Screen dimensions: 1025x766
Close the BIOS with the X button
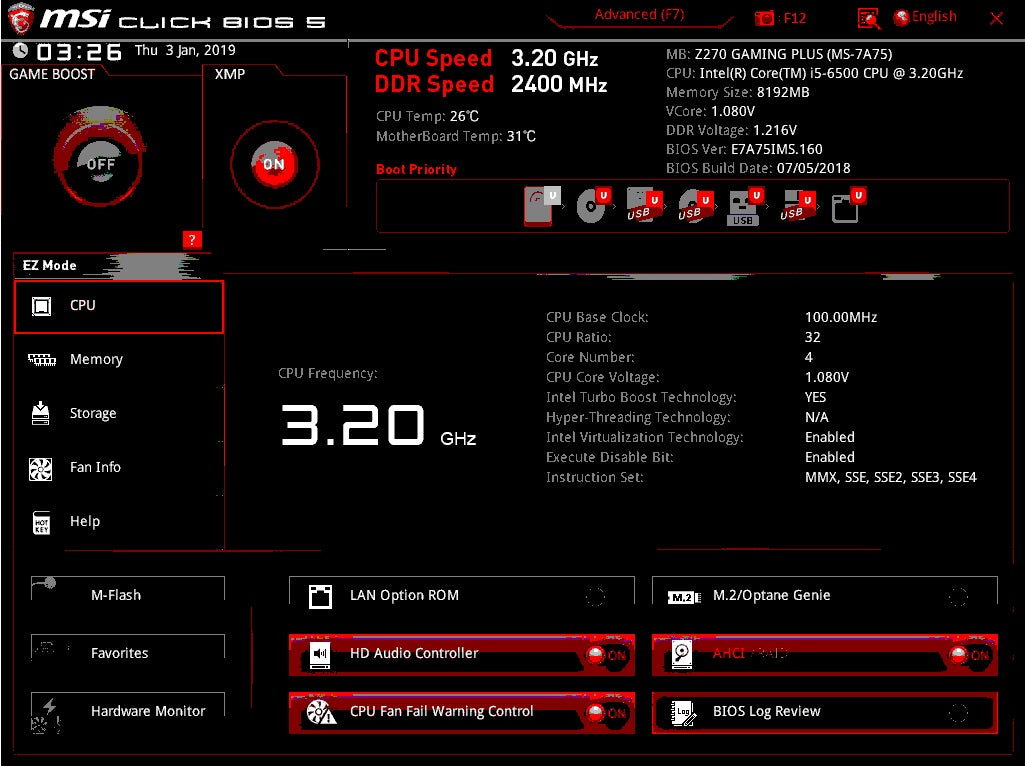click(996, 18)
